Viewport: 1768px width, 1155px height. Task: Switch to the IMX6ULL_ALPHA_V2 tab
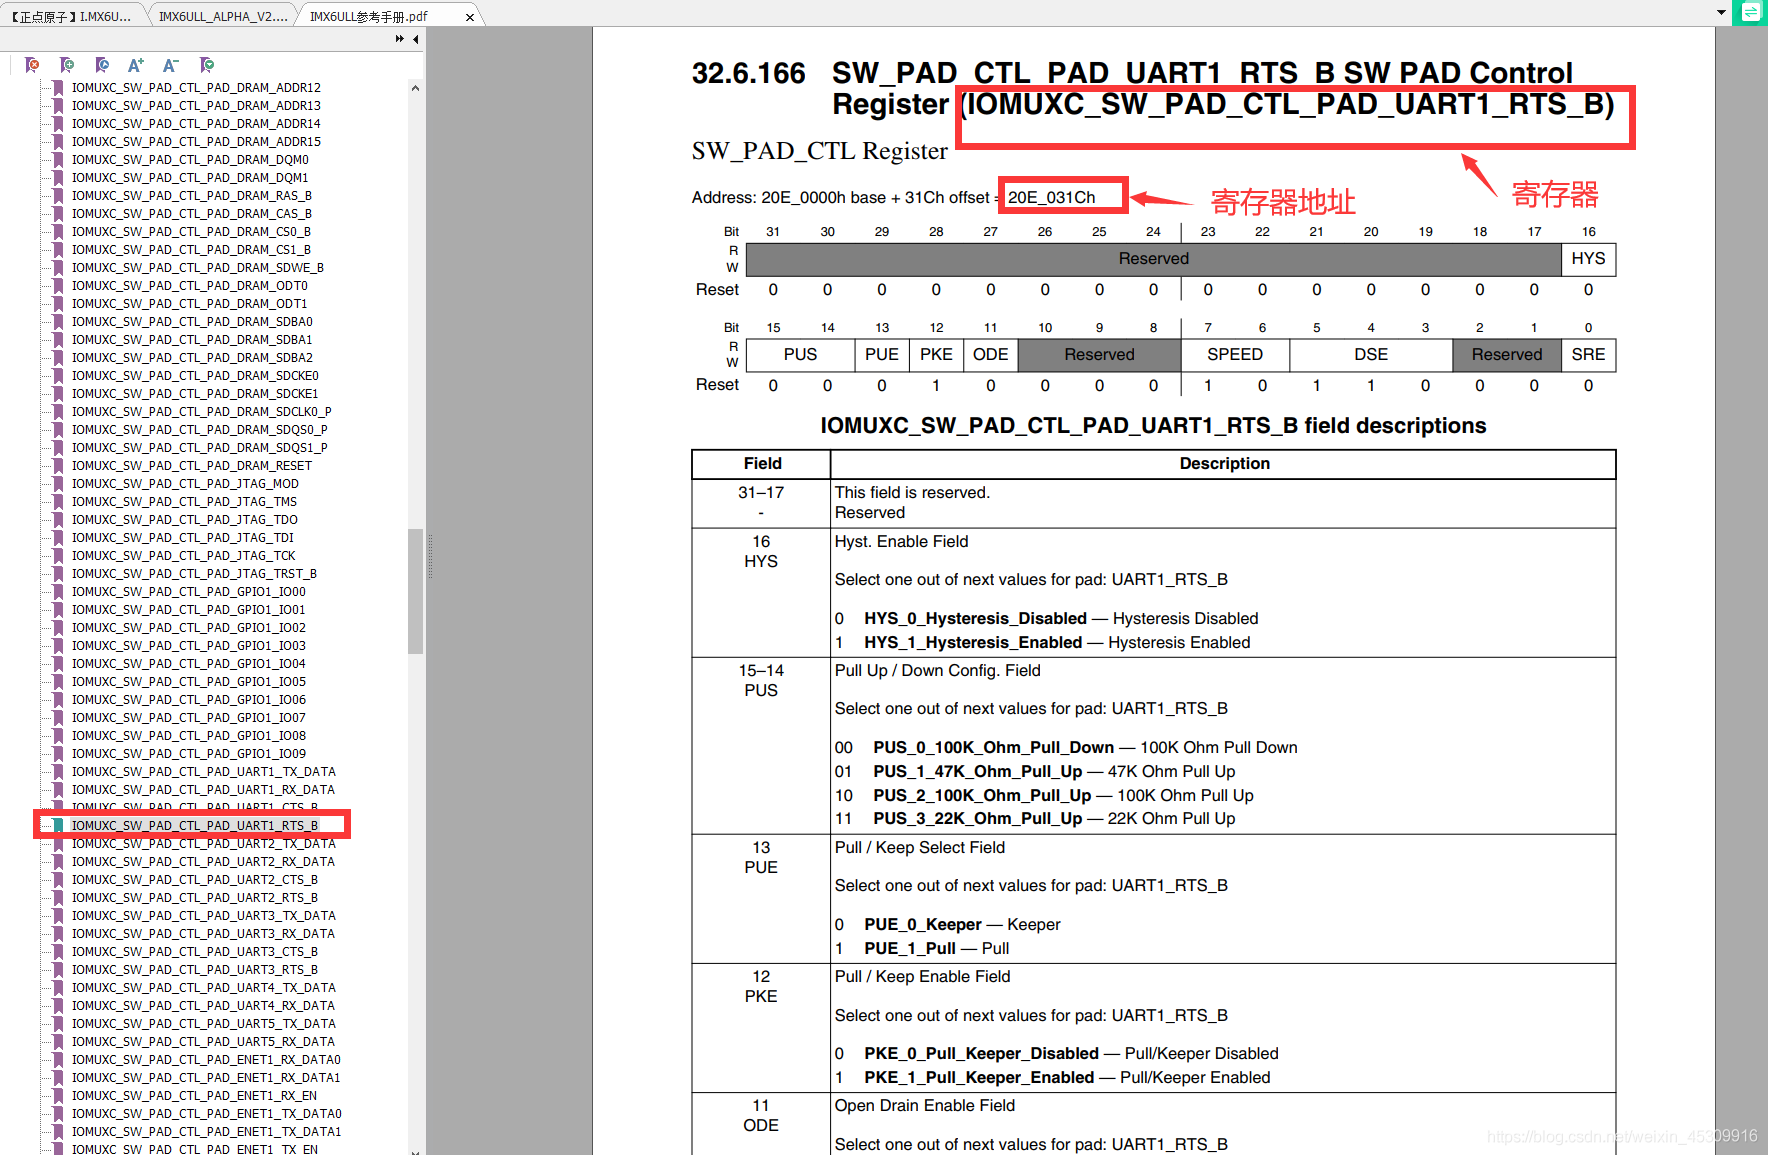(223, 16)
